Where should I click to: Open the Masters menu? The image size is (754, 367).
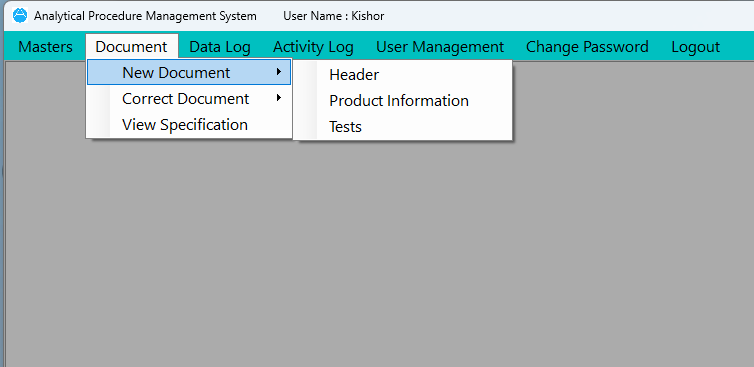[x=45, y=47]
